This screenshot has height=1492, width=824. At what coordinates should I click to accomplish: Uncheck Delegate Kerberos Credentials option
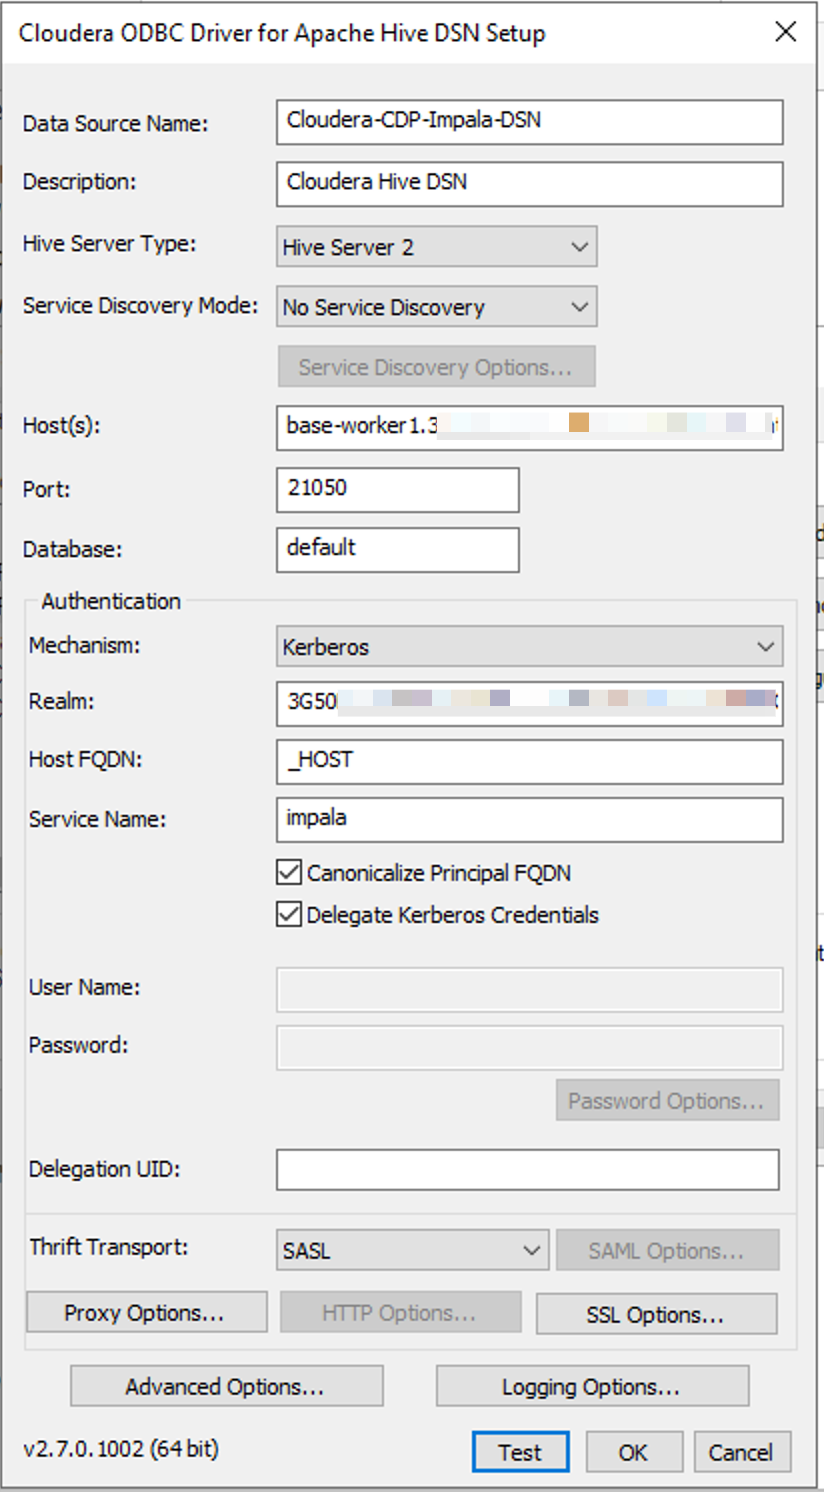(289, 915)
